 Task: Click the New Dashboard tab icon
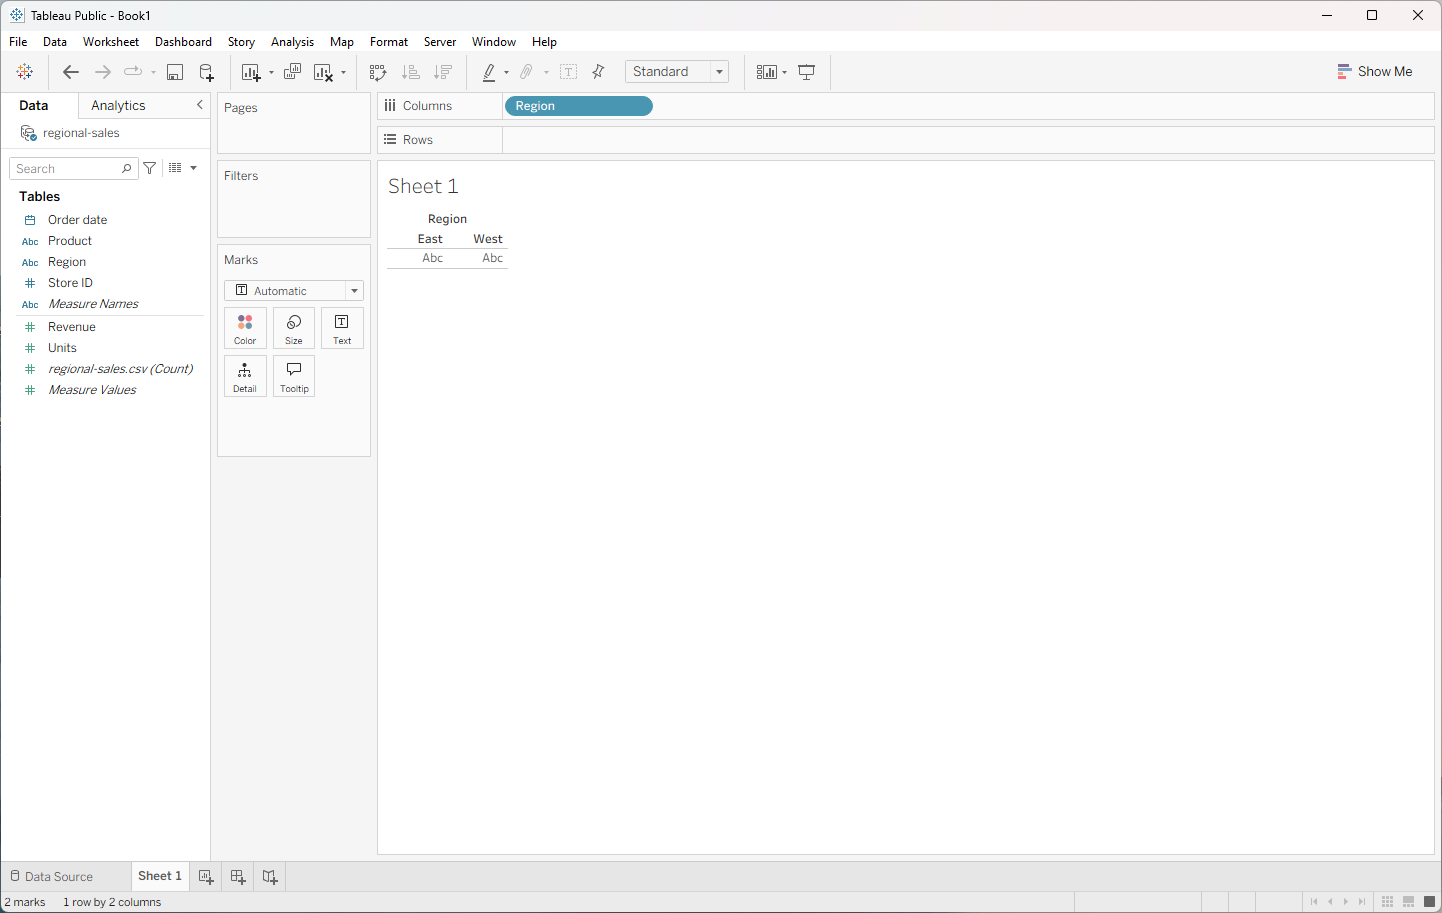[238, 876]
